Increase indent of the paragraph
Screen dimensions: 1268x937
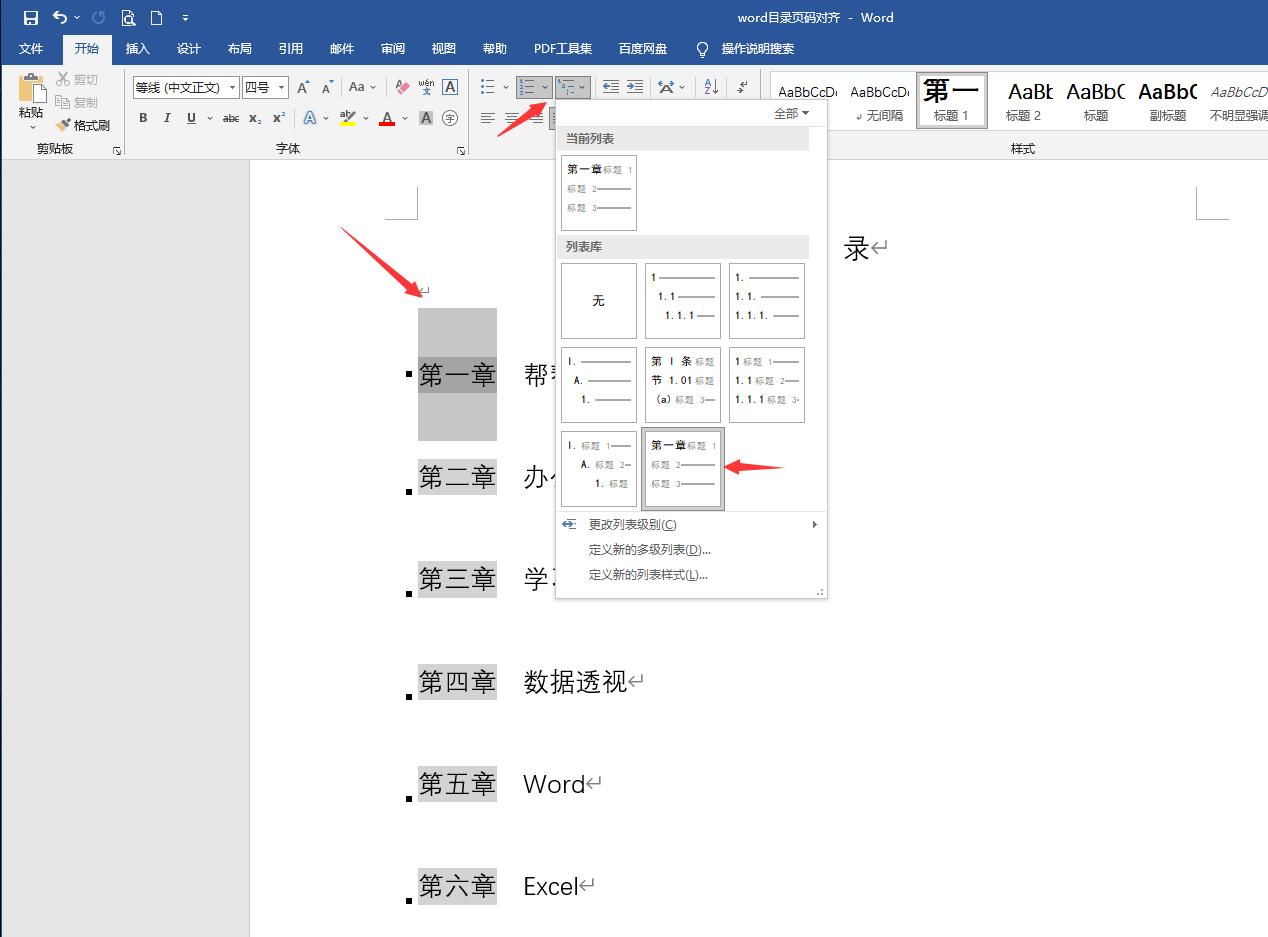click(635, 87)
